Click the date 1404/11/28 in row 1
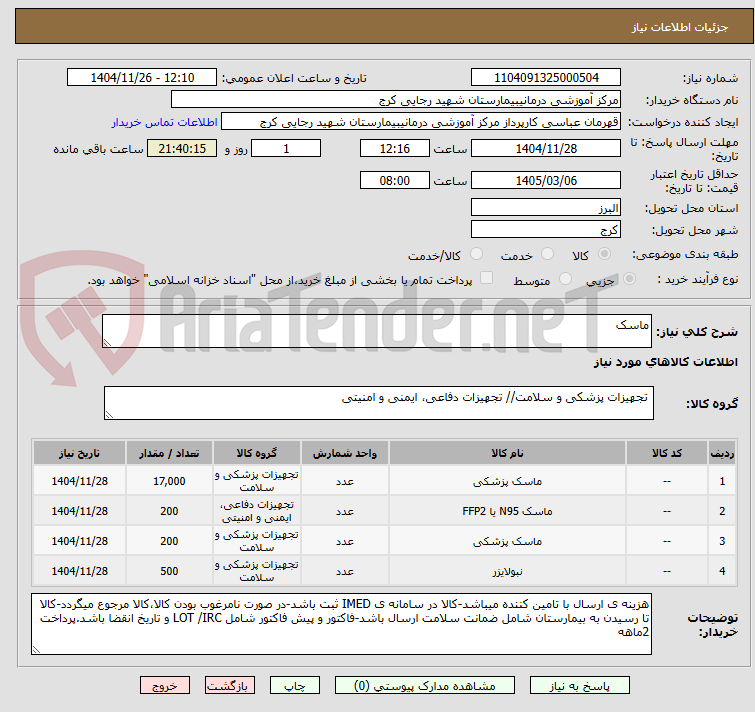755x712 pixels. (79, 481)
